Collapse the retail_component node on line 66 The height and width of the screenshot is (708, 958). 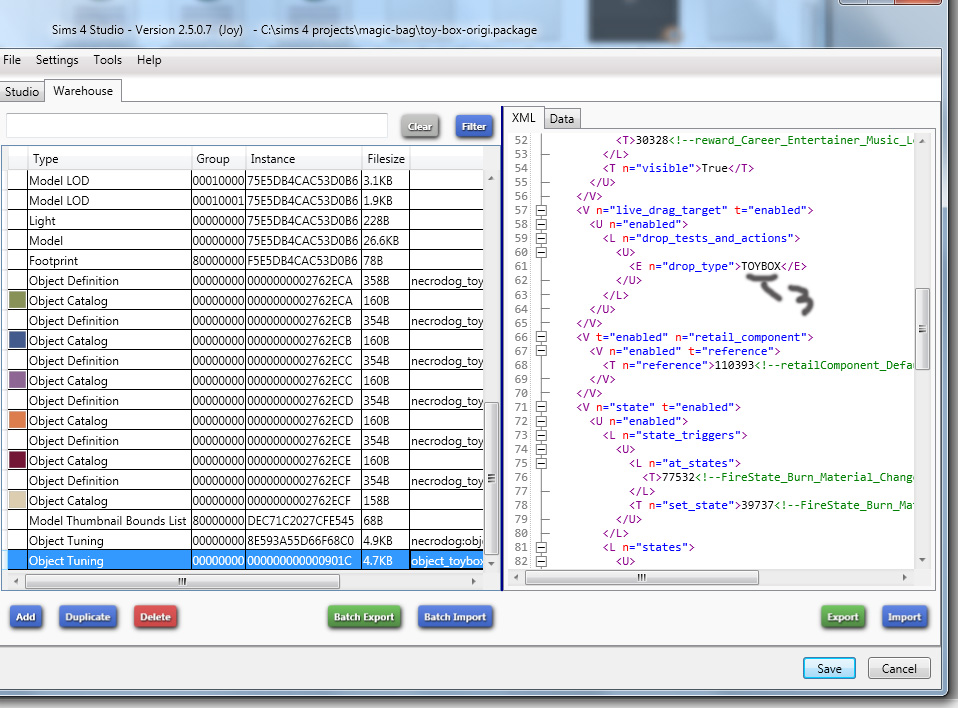point(541,338)
